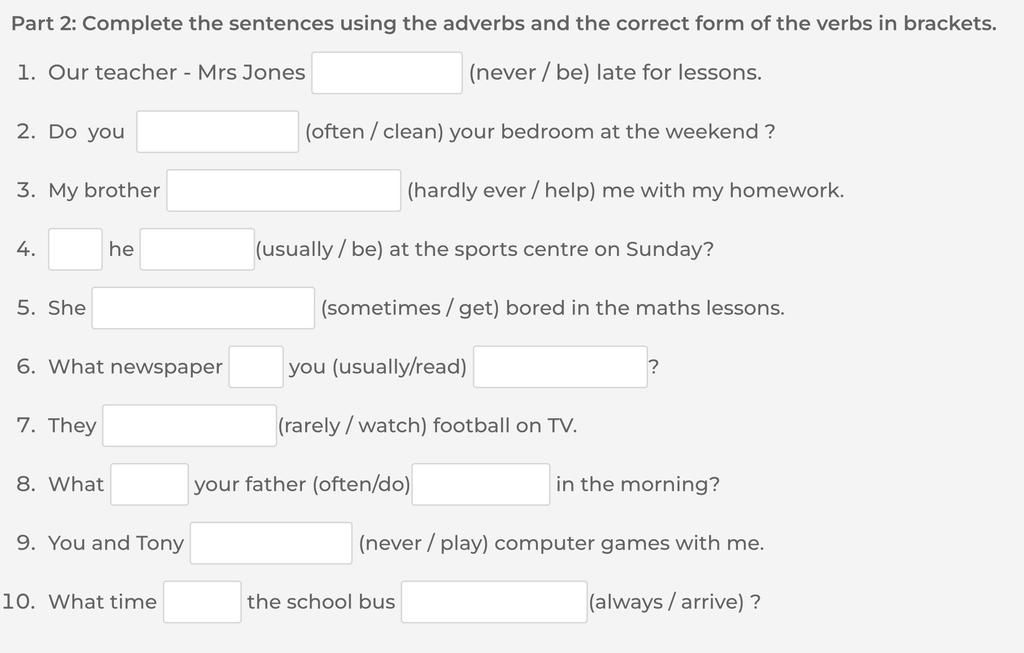Click the blank before your father
1024x653 pixels.
tap(150, 484)
